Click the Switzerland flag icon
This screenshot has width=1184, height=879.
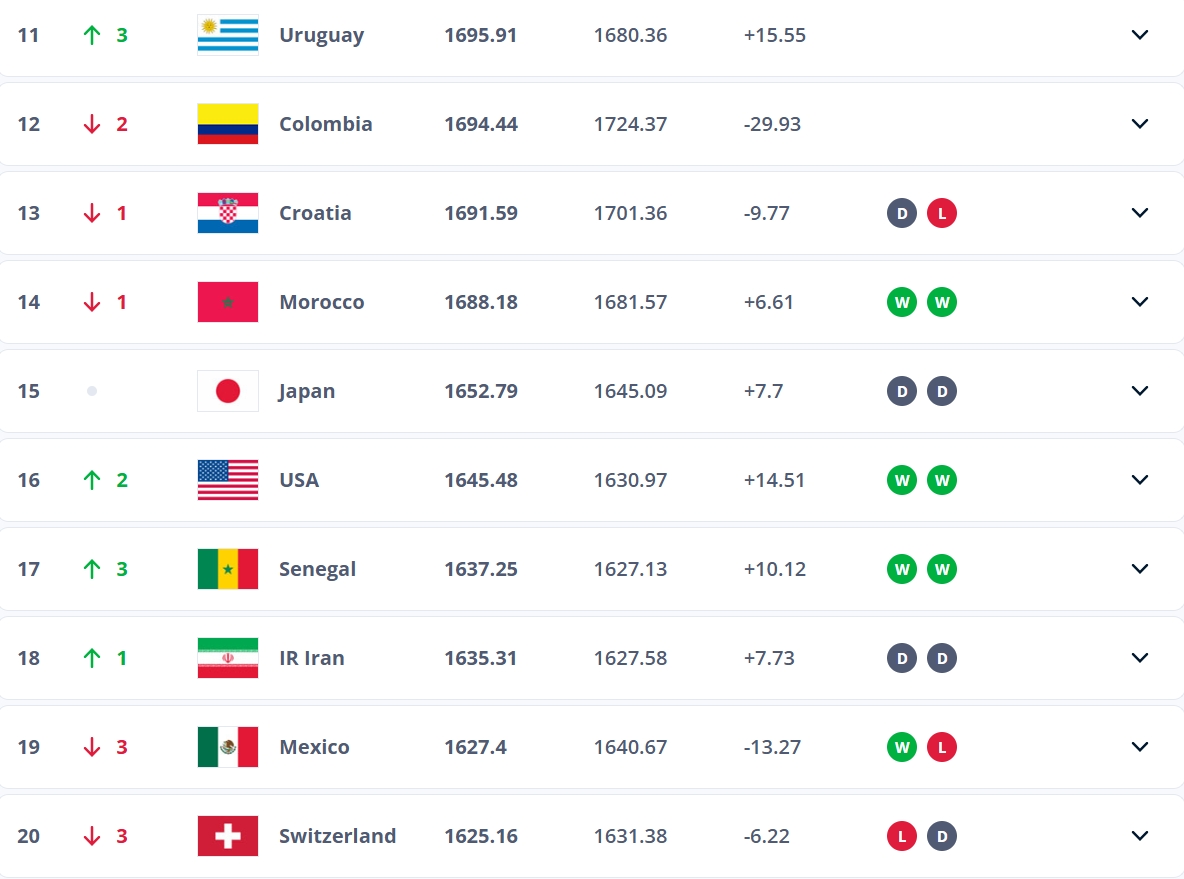(228, 836)
